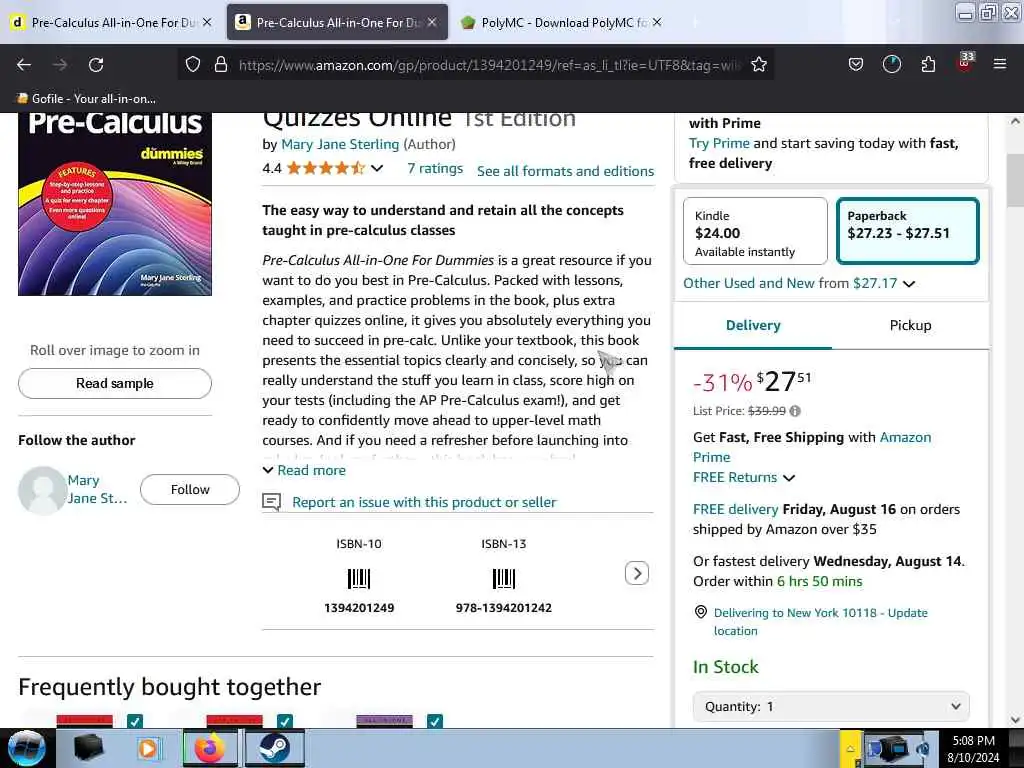Report an issue with this product
The image size is (1024, 768).
[424, 502]
